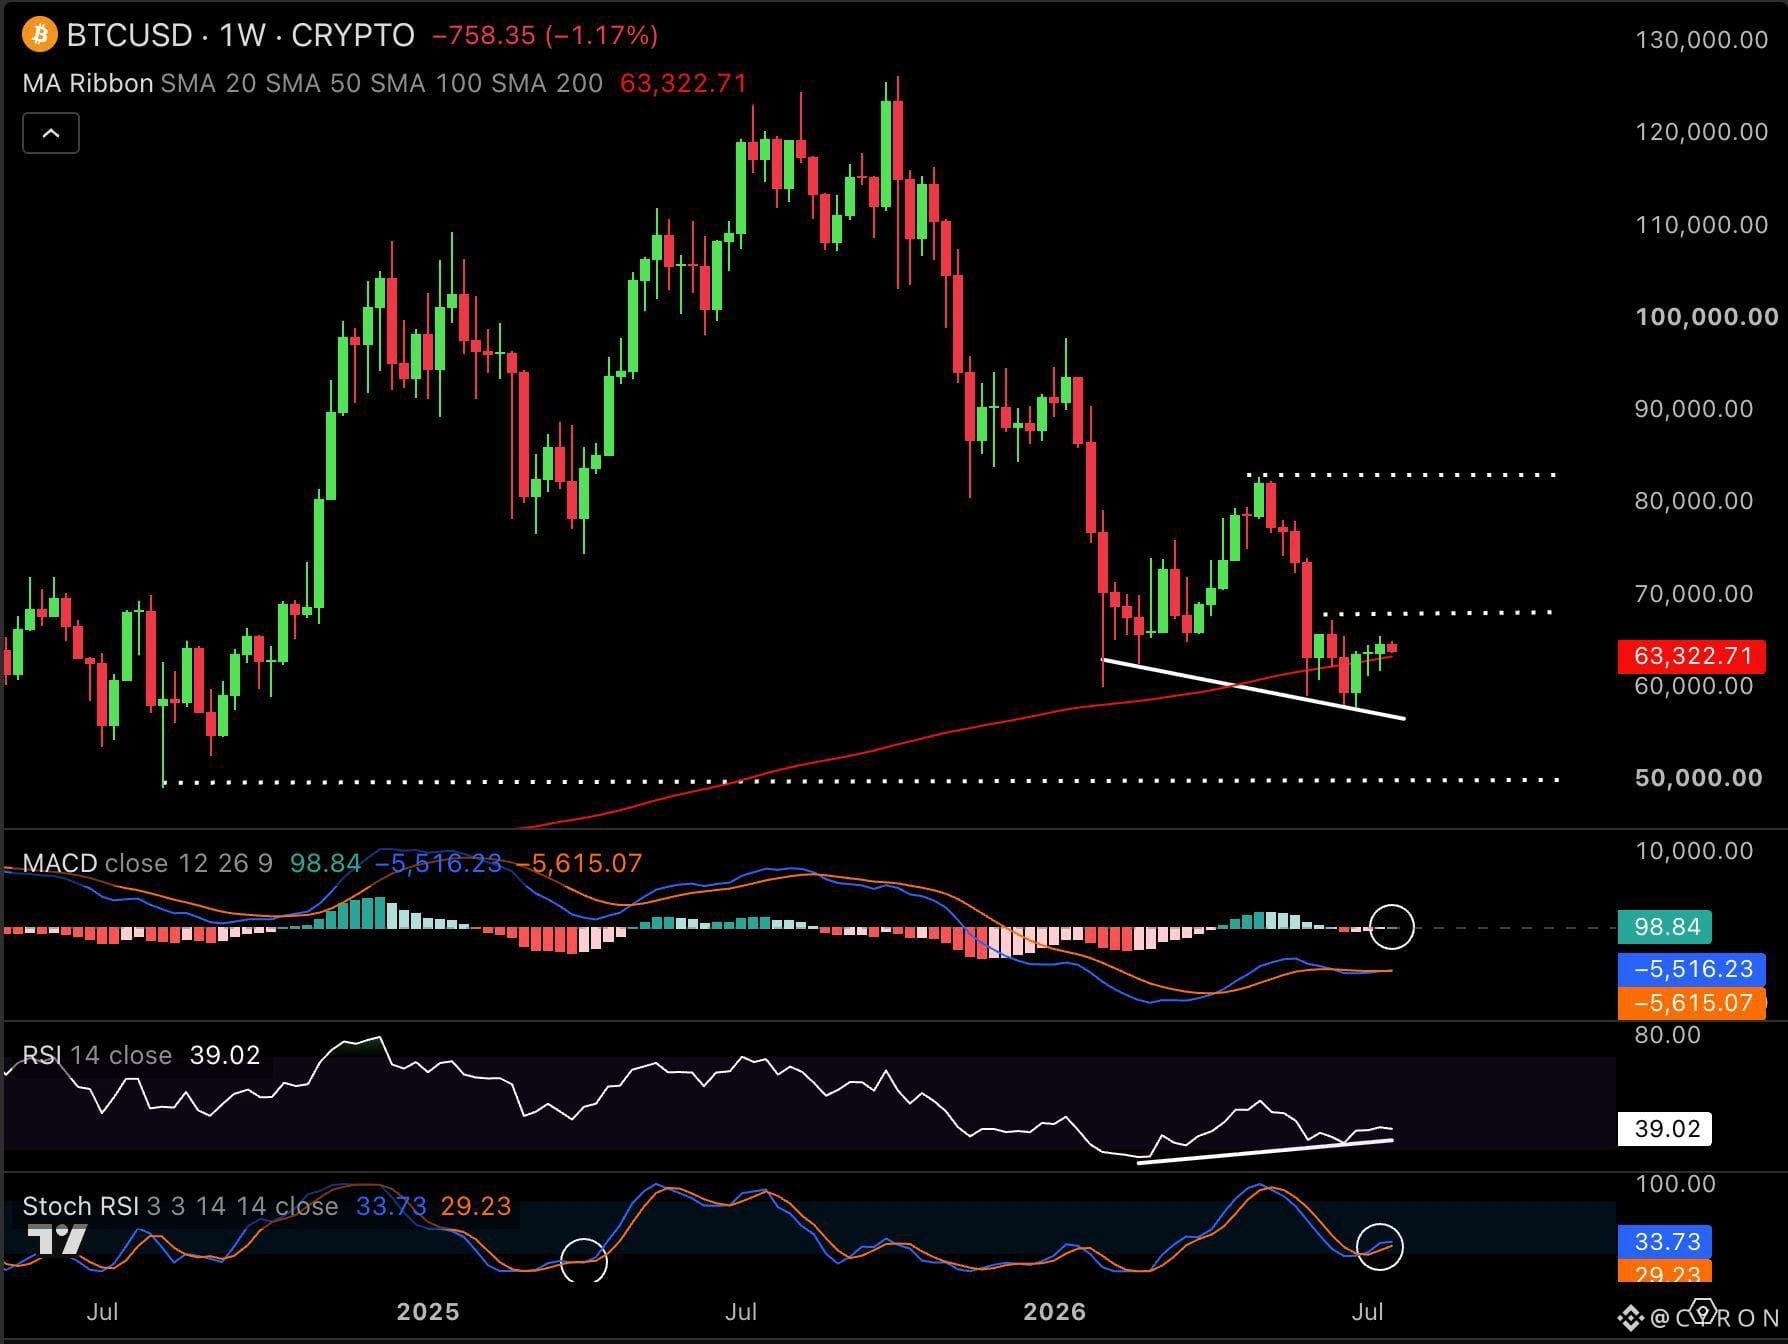The image size is (1788, 1344).
Task: Click the Stoch RSI settings '3 3 14 14 close'
Action: (x=243, y=1206)
